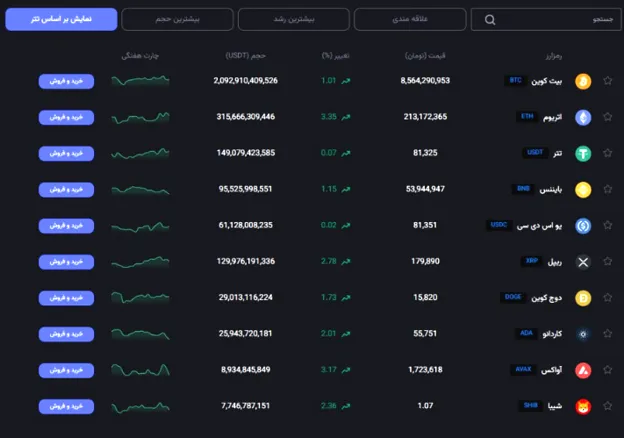
Task: Click the Bitcoin coin icon
Action: (x=583, y=81)
